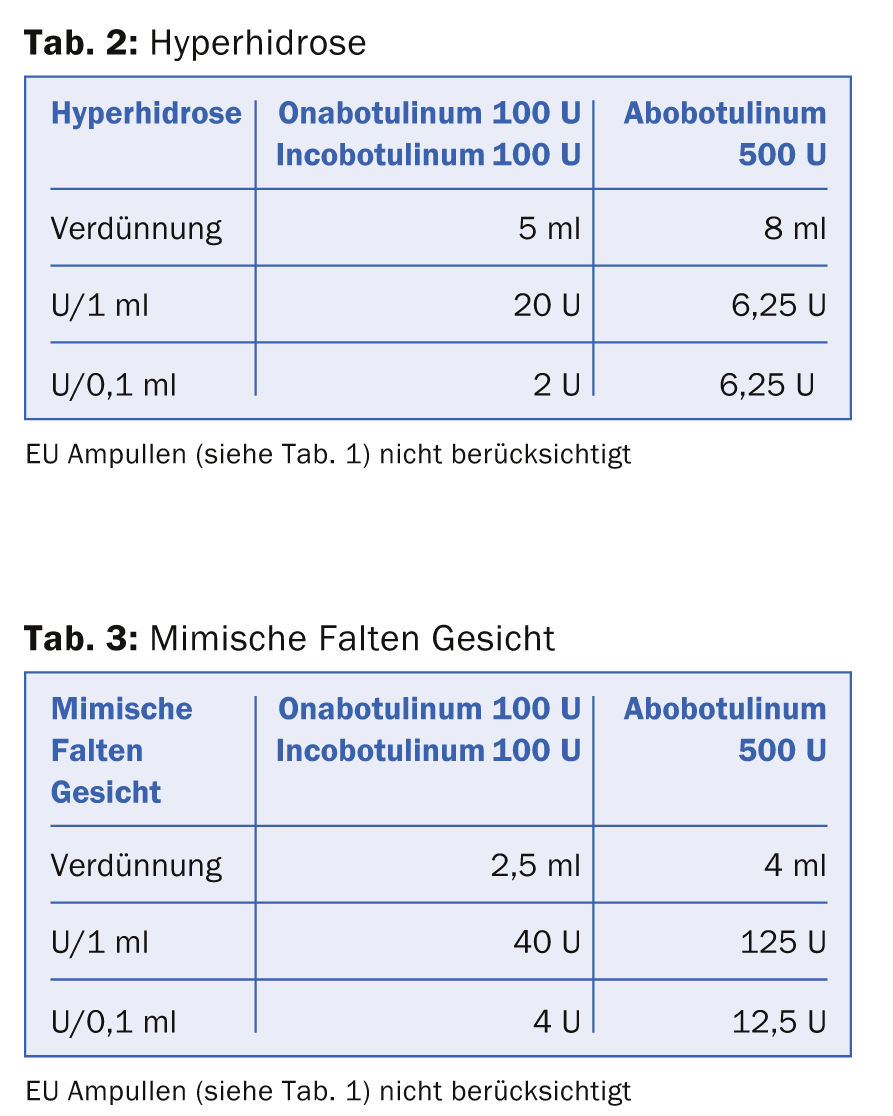Viewport: 893px width, 1116px height.
Task: Select the "12,5 U" value cell
Action: click(778, 1020)
